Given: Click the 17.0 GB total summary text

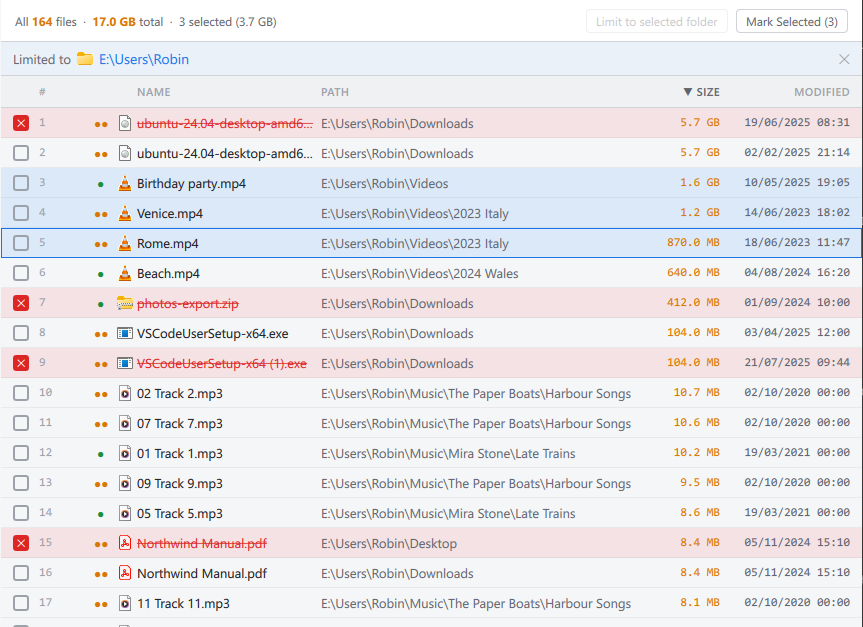Looking at the screenshot, I should point(128,22).
